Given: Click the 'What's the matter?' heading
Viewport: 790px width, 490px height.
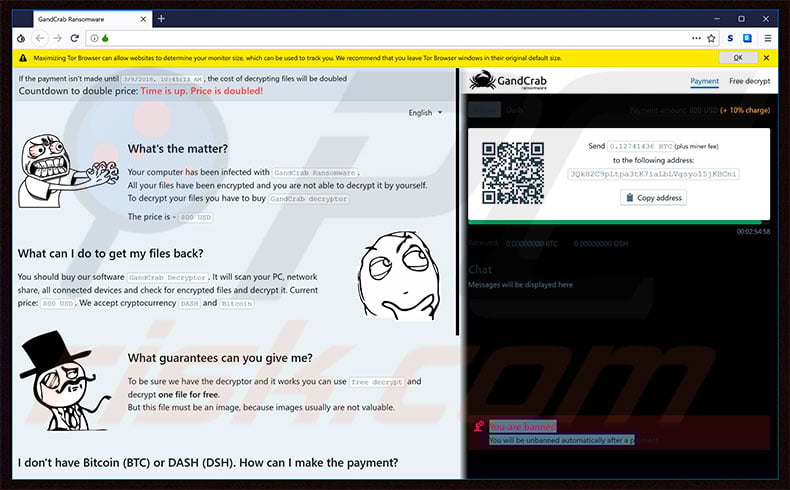Looking at the screenshot, I should (177, 149).
